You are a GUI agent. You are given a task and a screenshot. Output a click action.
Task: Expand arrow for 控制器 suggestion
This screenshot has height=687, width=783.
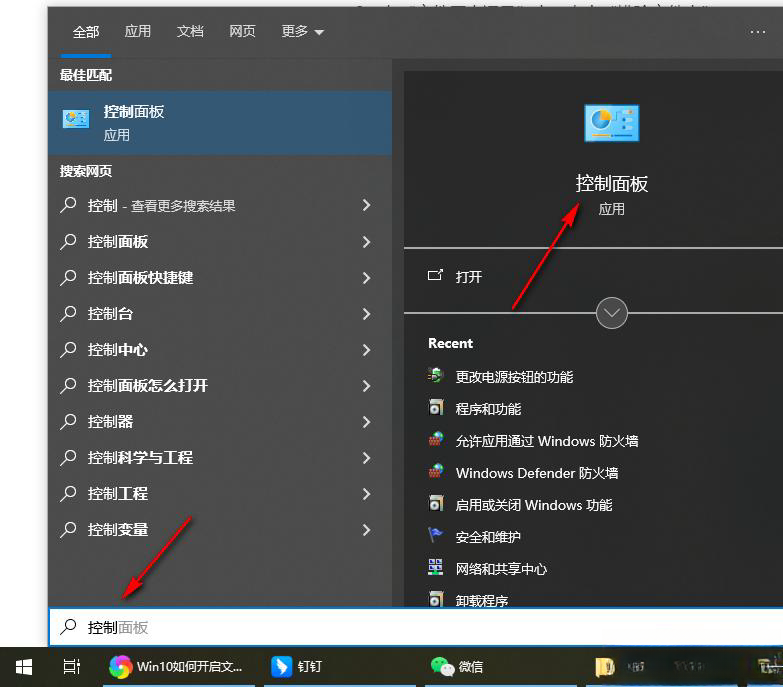[367, 422]
